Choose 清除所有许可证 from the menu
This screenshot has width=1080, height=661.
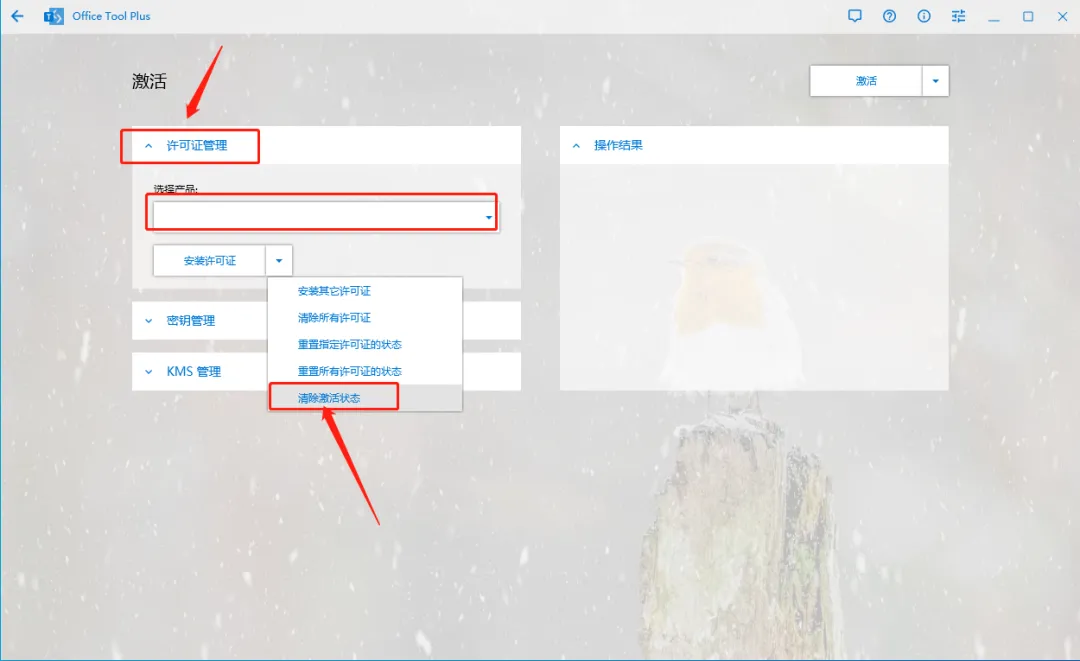pos(365,317)
